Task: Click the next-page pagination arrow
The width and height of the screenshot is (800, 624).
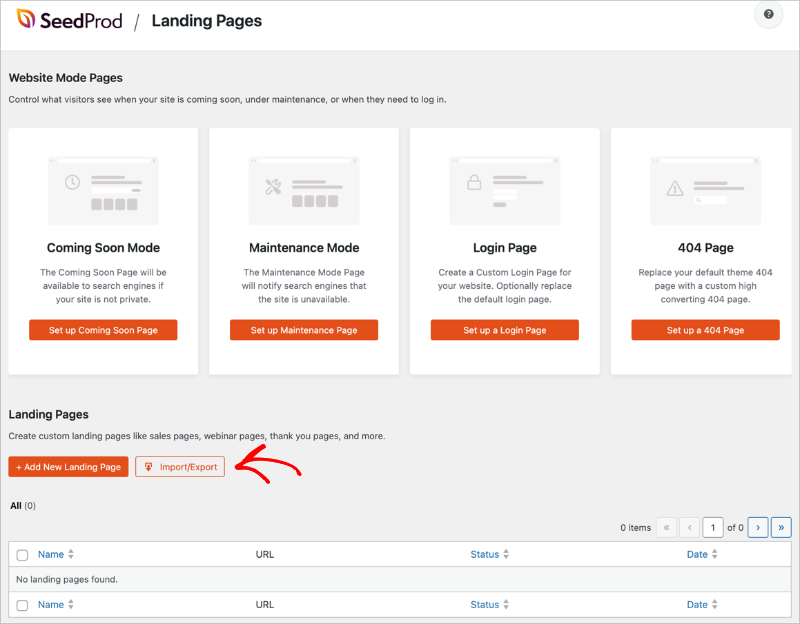Action: [x=757, y=527]
